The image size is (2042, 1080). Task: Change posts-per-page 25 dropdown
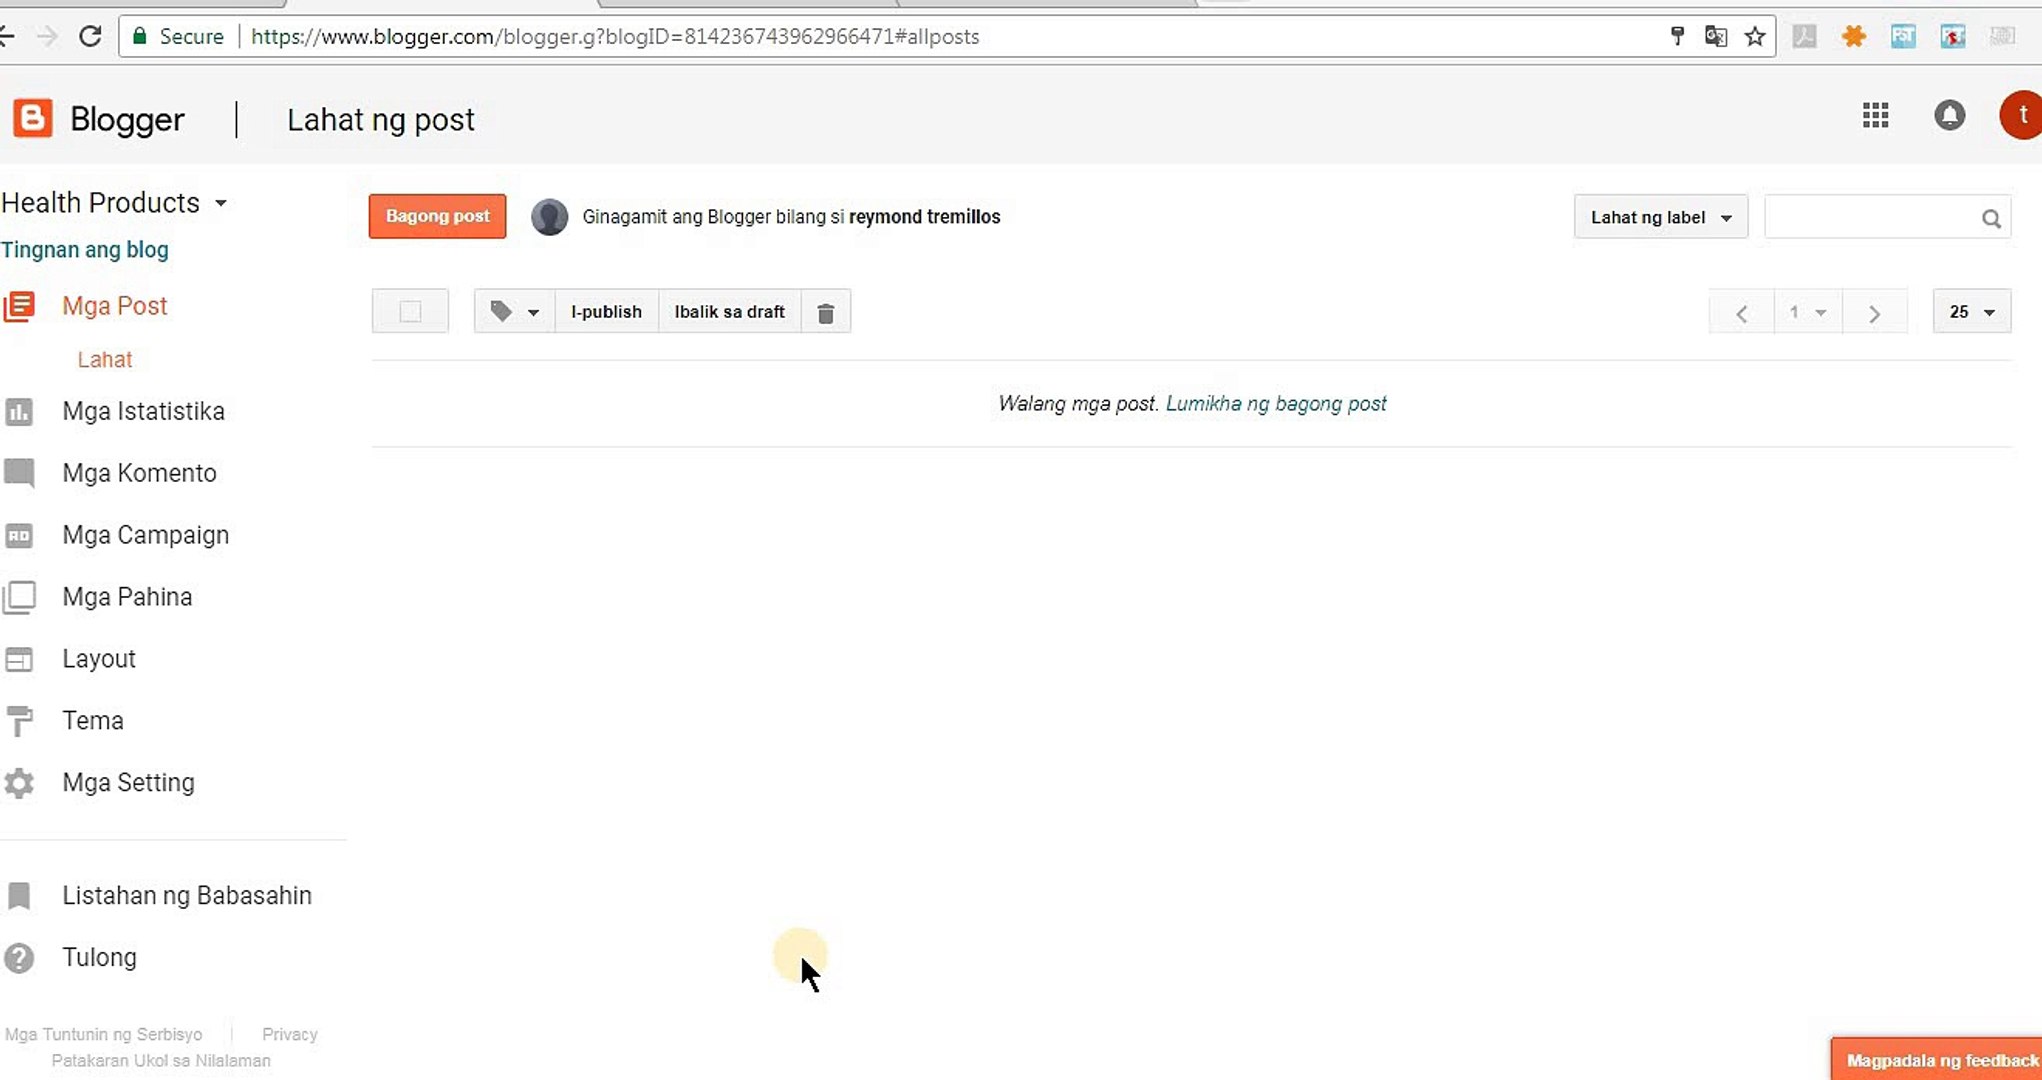coord(1971,312)
